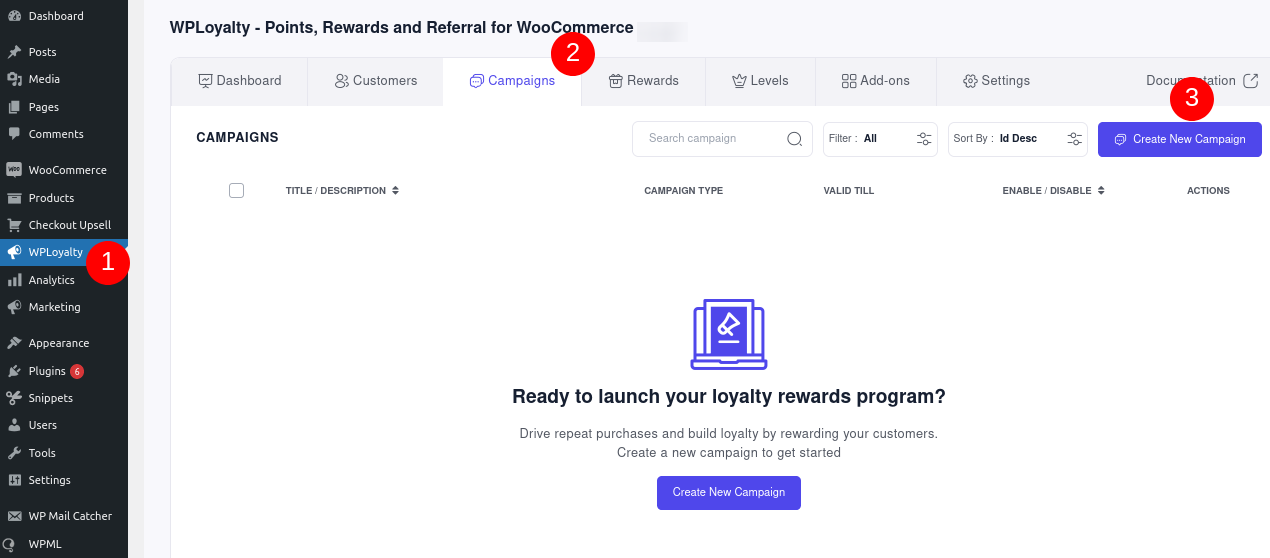Click the Appearance paintbrush icon
The height and width of the screenshot is (558, 1270).
[x=14, y=343]
